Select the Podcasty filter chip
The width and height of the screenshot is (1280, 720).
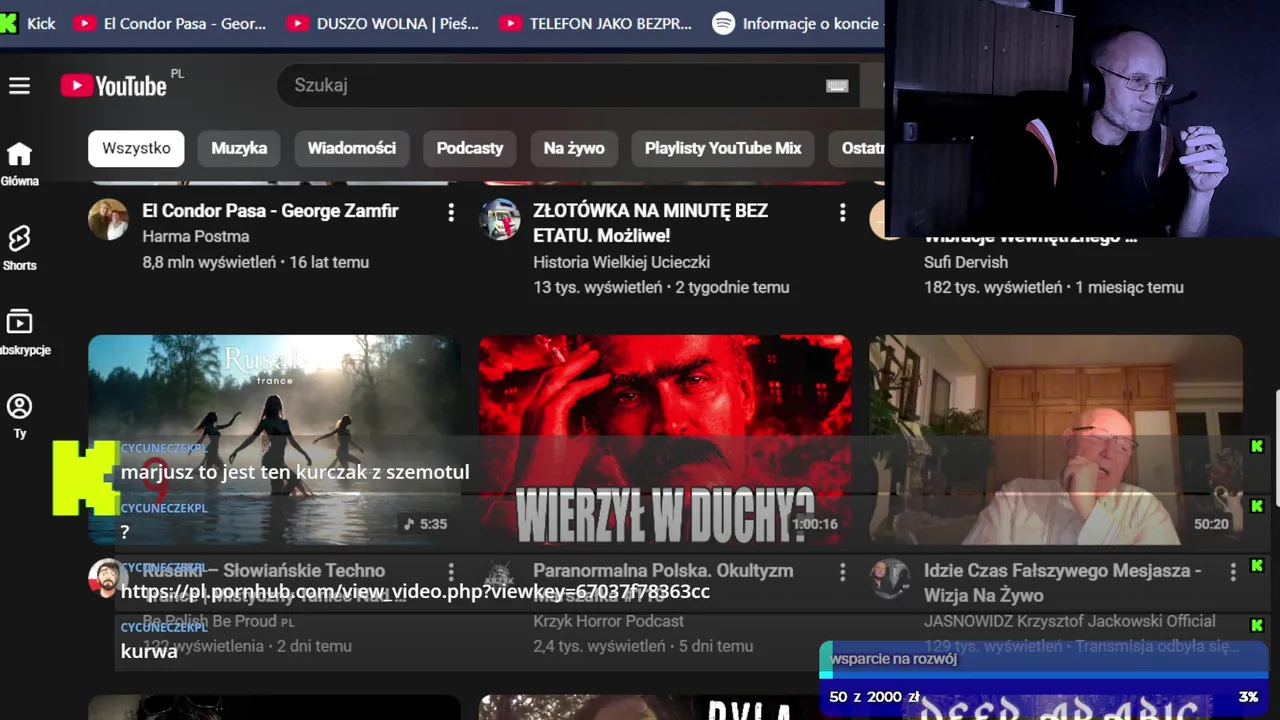pyautogui.click(x=469, y=148)
